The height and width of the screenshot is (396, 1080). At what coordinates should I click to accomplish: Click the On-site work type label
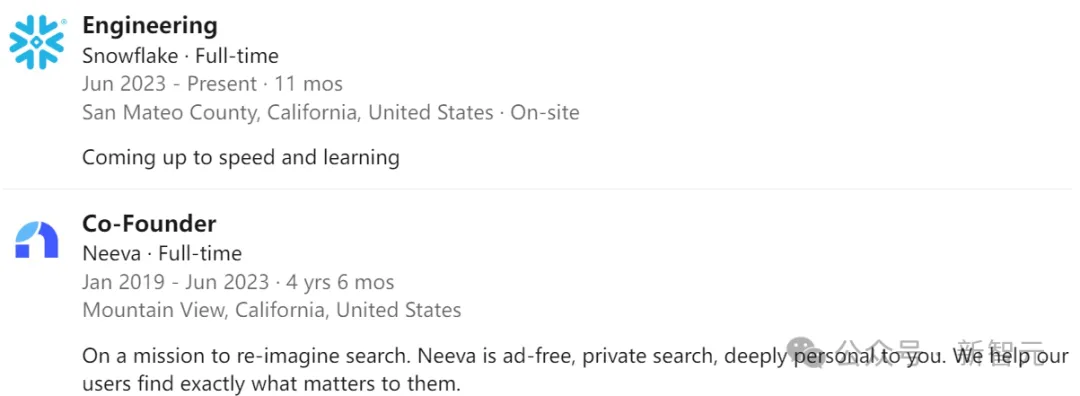(x=545, y=112)
